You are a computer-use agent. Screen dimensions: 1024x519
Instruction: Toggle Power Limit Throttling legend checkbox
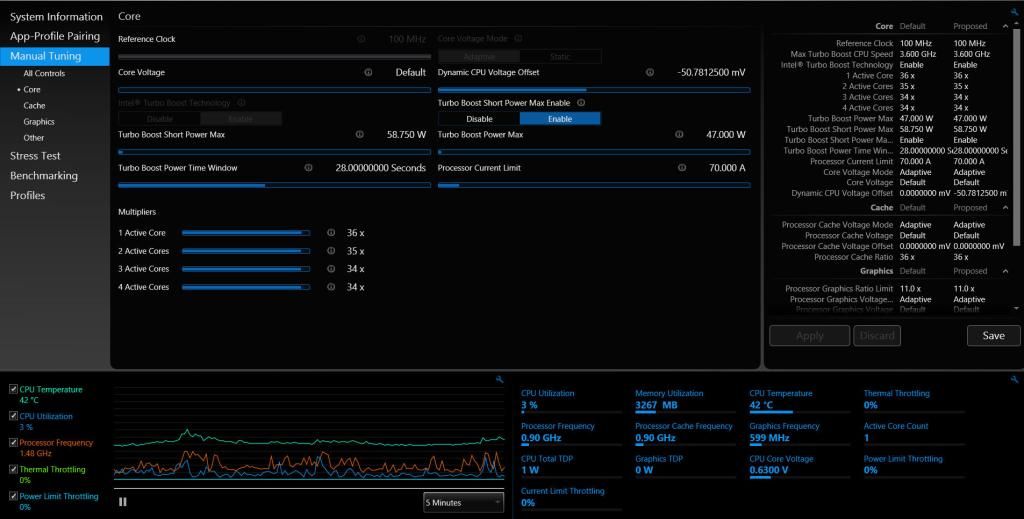(14, 496)
